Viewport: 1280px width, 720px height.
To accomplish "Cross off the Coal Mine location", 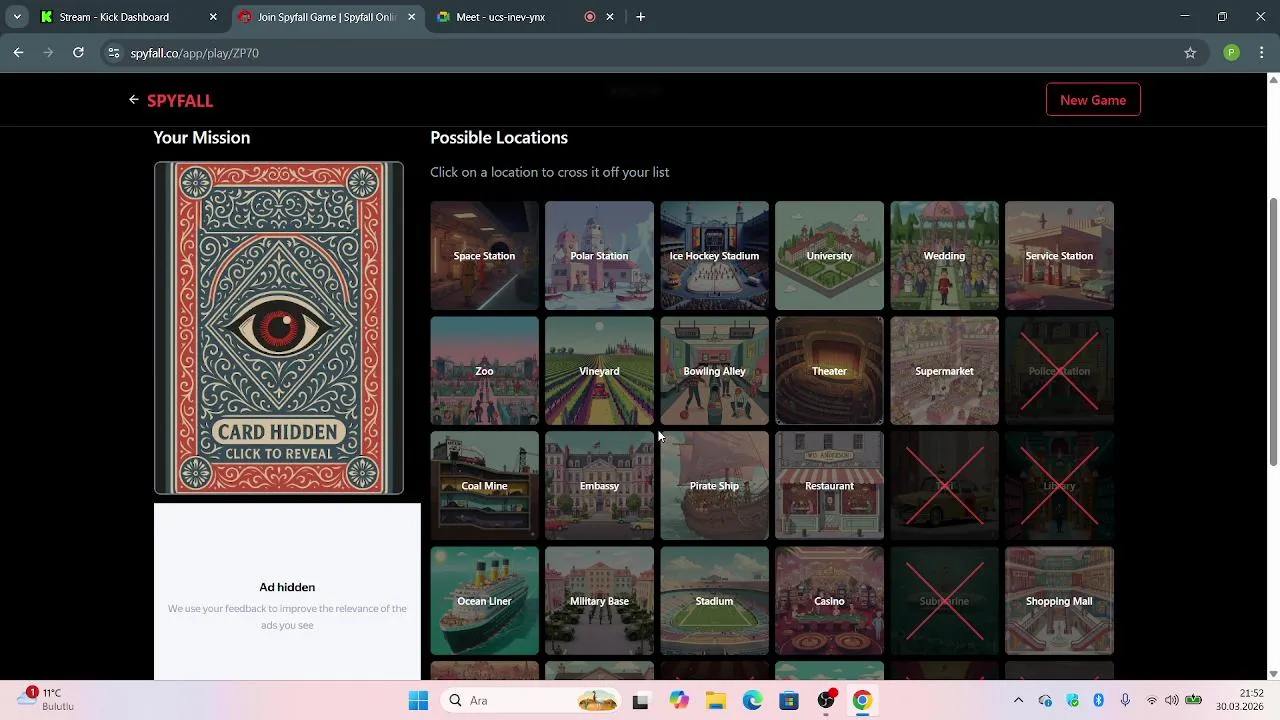I will click(484, 486).
